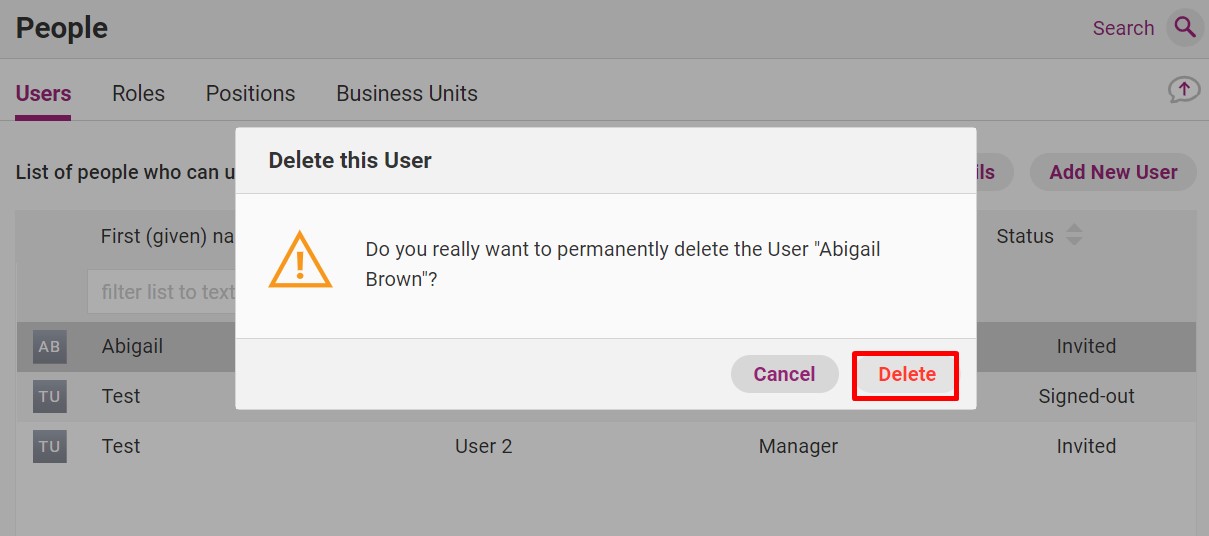The width and height of the screenshot is (1209, 536).
Task: Select the Users tab
Action: pos(43,94)
